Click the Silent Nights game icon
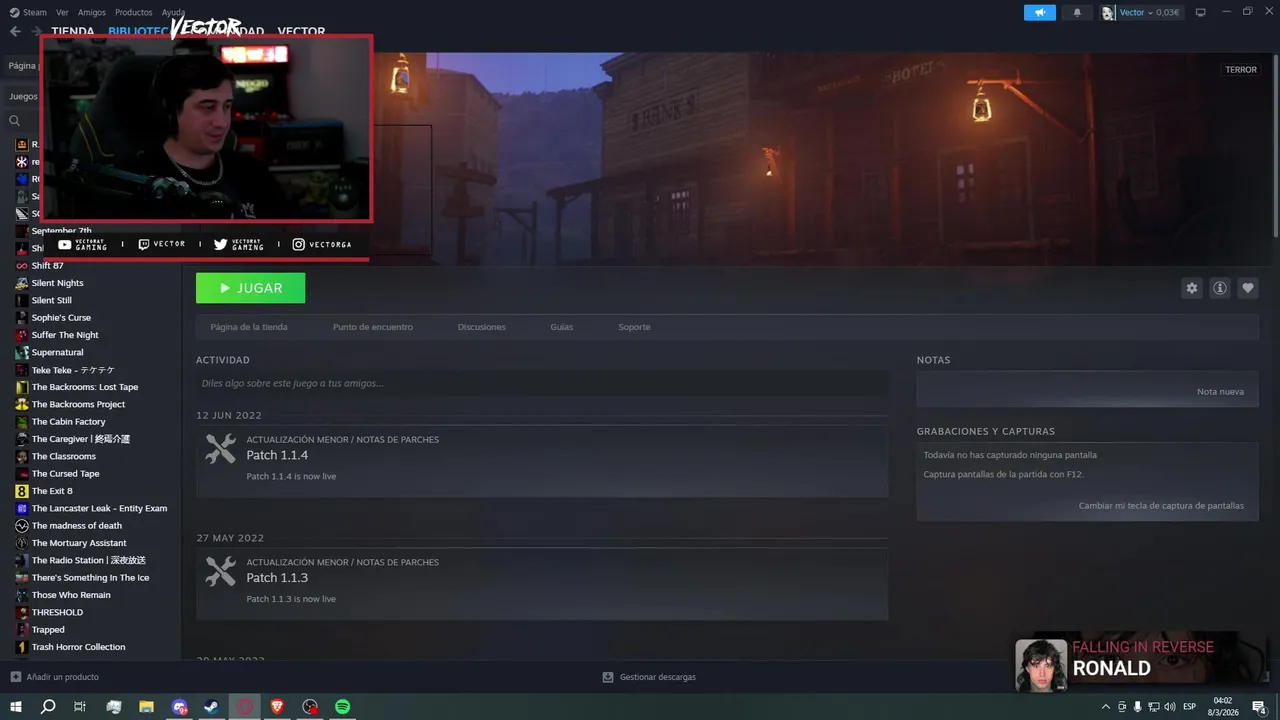1280x720 pixels. coord(22,283)
